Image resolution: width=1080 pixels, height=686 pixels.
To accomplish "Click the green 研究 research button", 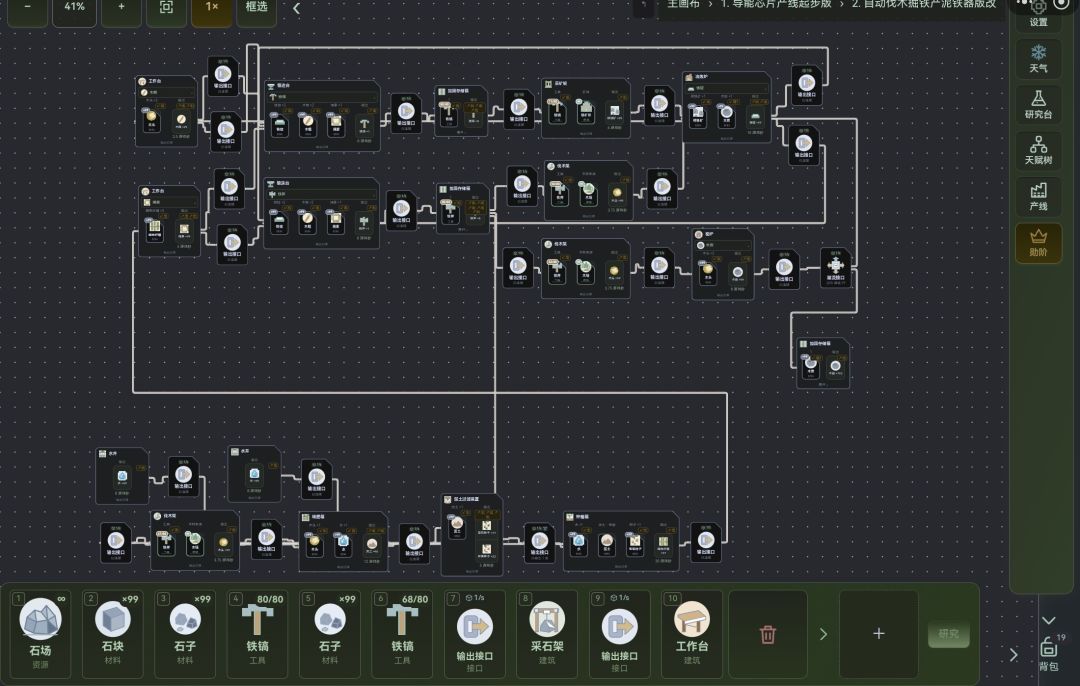I will click(x=948, y=634).
